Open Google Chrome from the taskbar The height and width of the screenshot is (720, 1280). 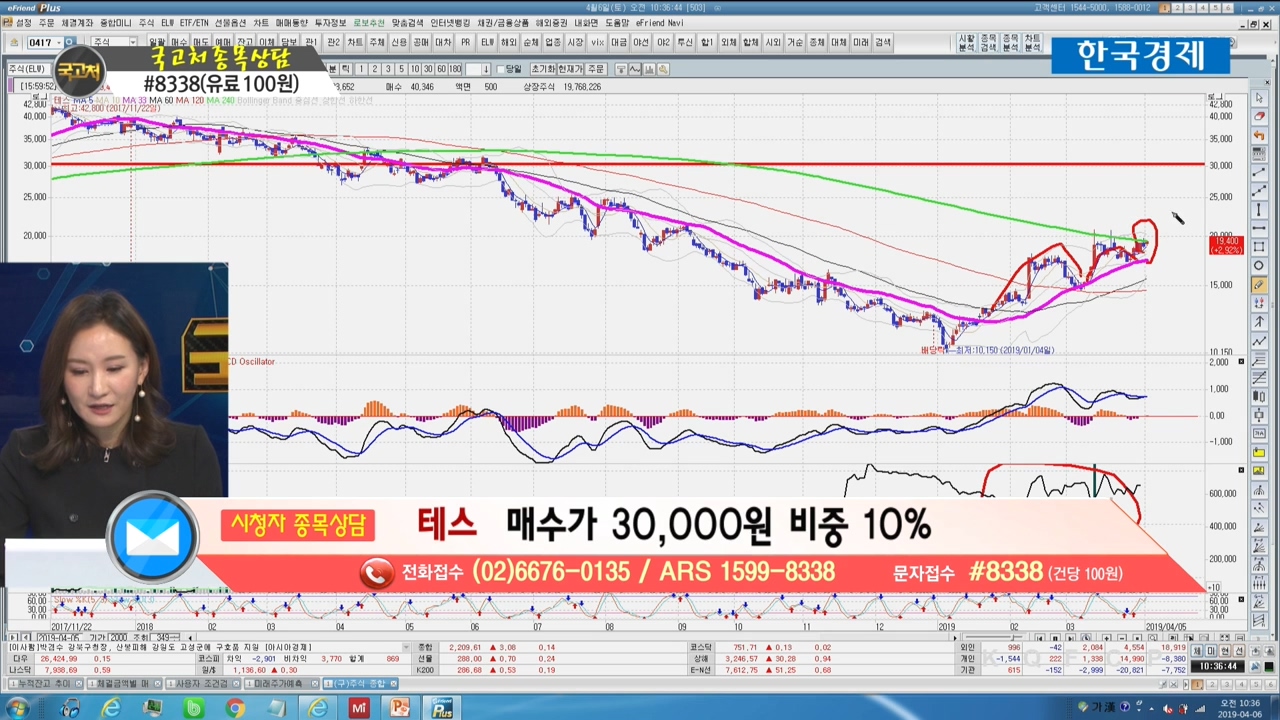(x=235, y=708)
